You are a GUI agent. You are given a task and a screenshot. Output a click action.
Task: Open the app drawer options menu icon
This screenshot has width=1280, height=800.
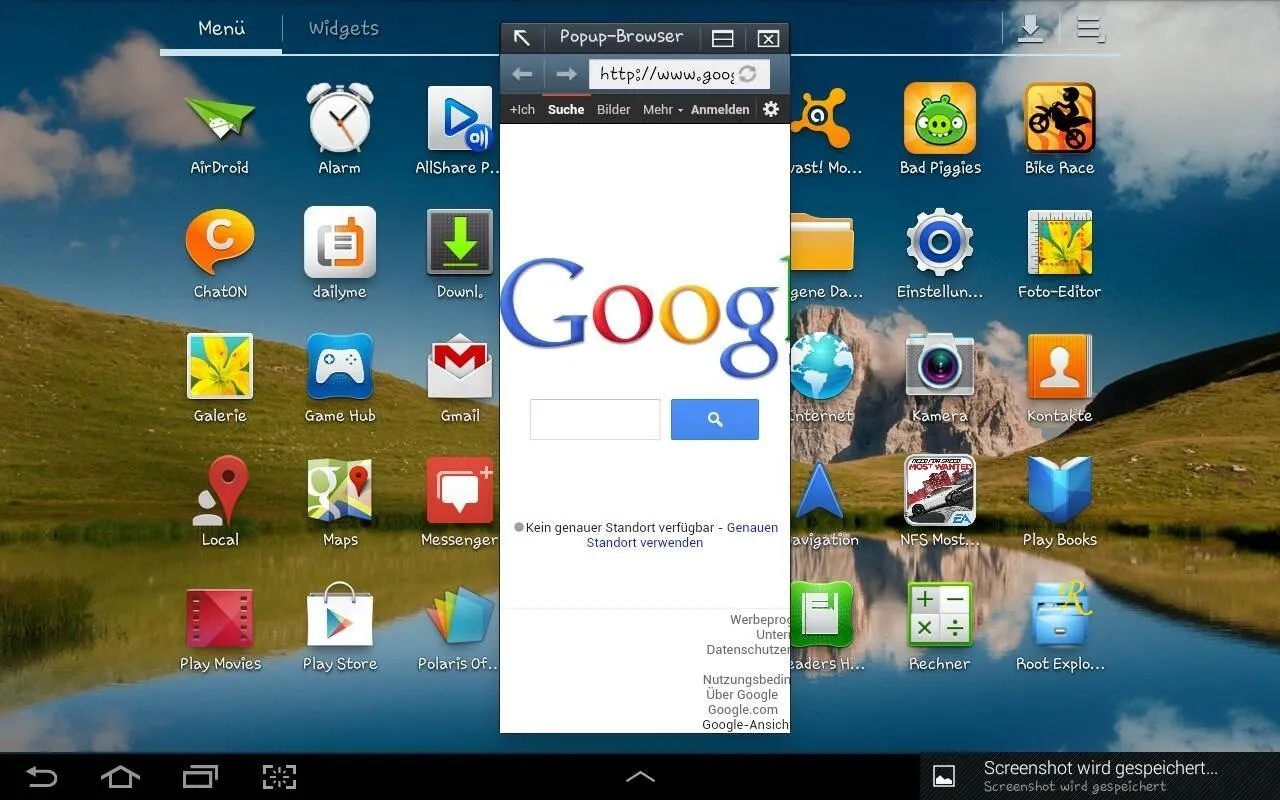click(1090, 29)
